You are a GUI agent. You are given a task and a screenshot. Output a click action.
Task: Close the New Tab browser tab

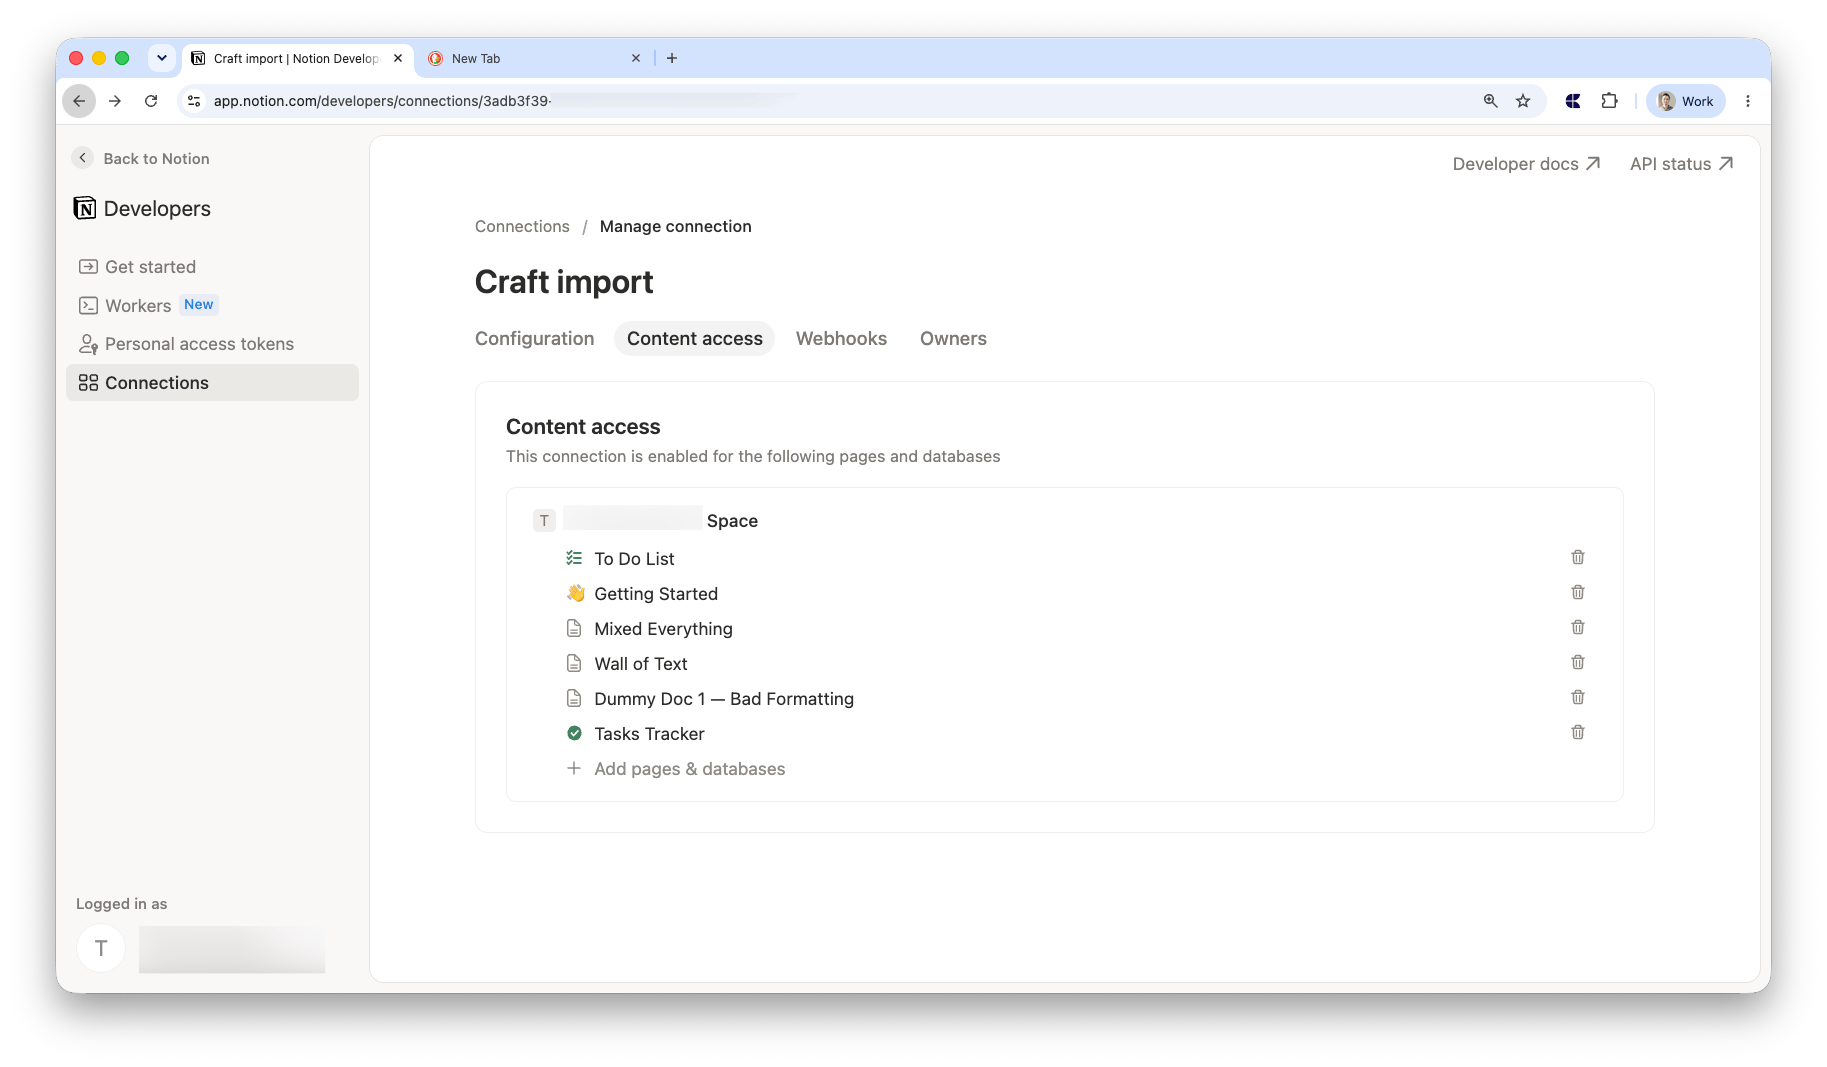636,58
